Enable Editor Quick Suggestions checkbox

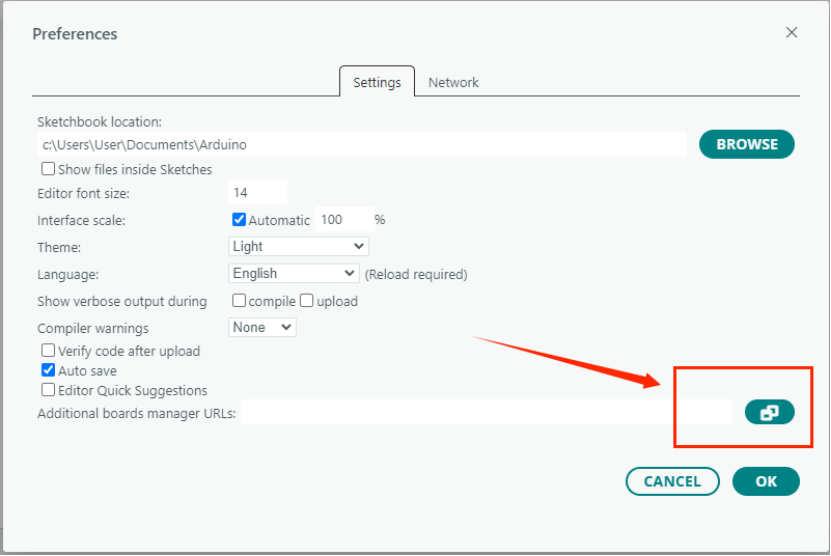[x=48, y=390]
